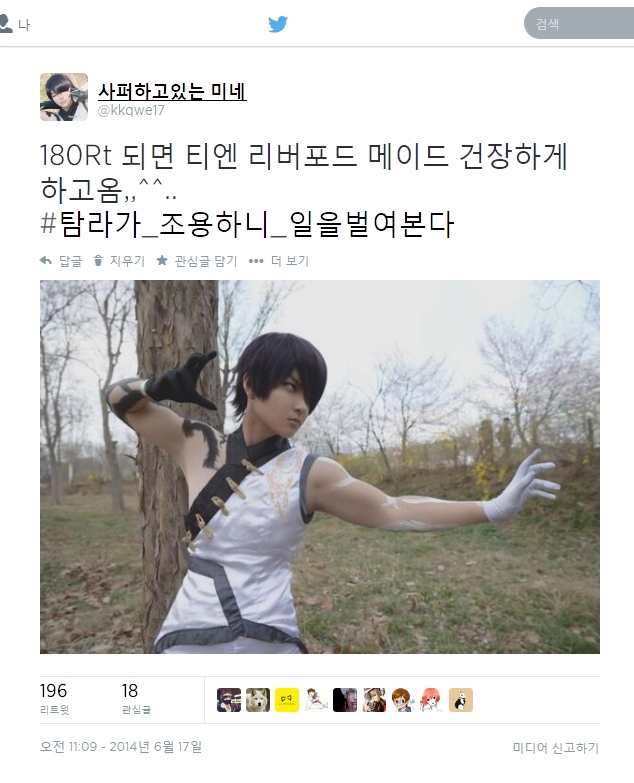Follow the hashtag #탐라가_조용하니_일을벌여본다
Viewport: 634px width, 783px height.
pyautogui.click(x=247, y=224)
